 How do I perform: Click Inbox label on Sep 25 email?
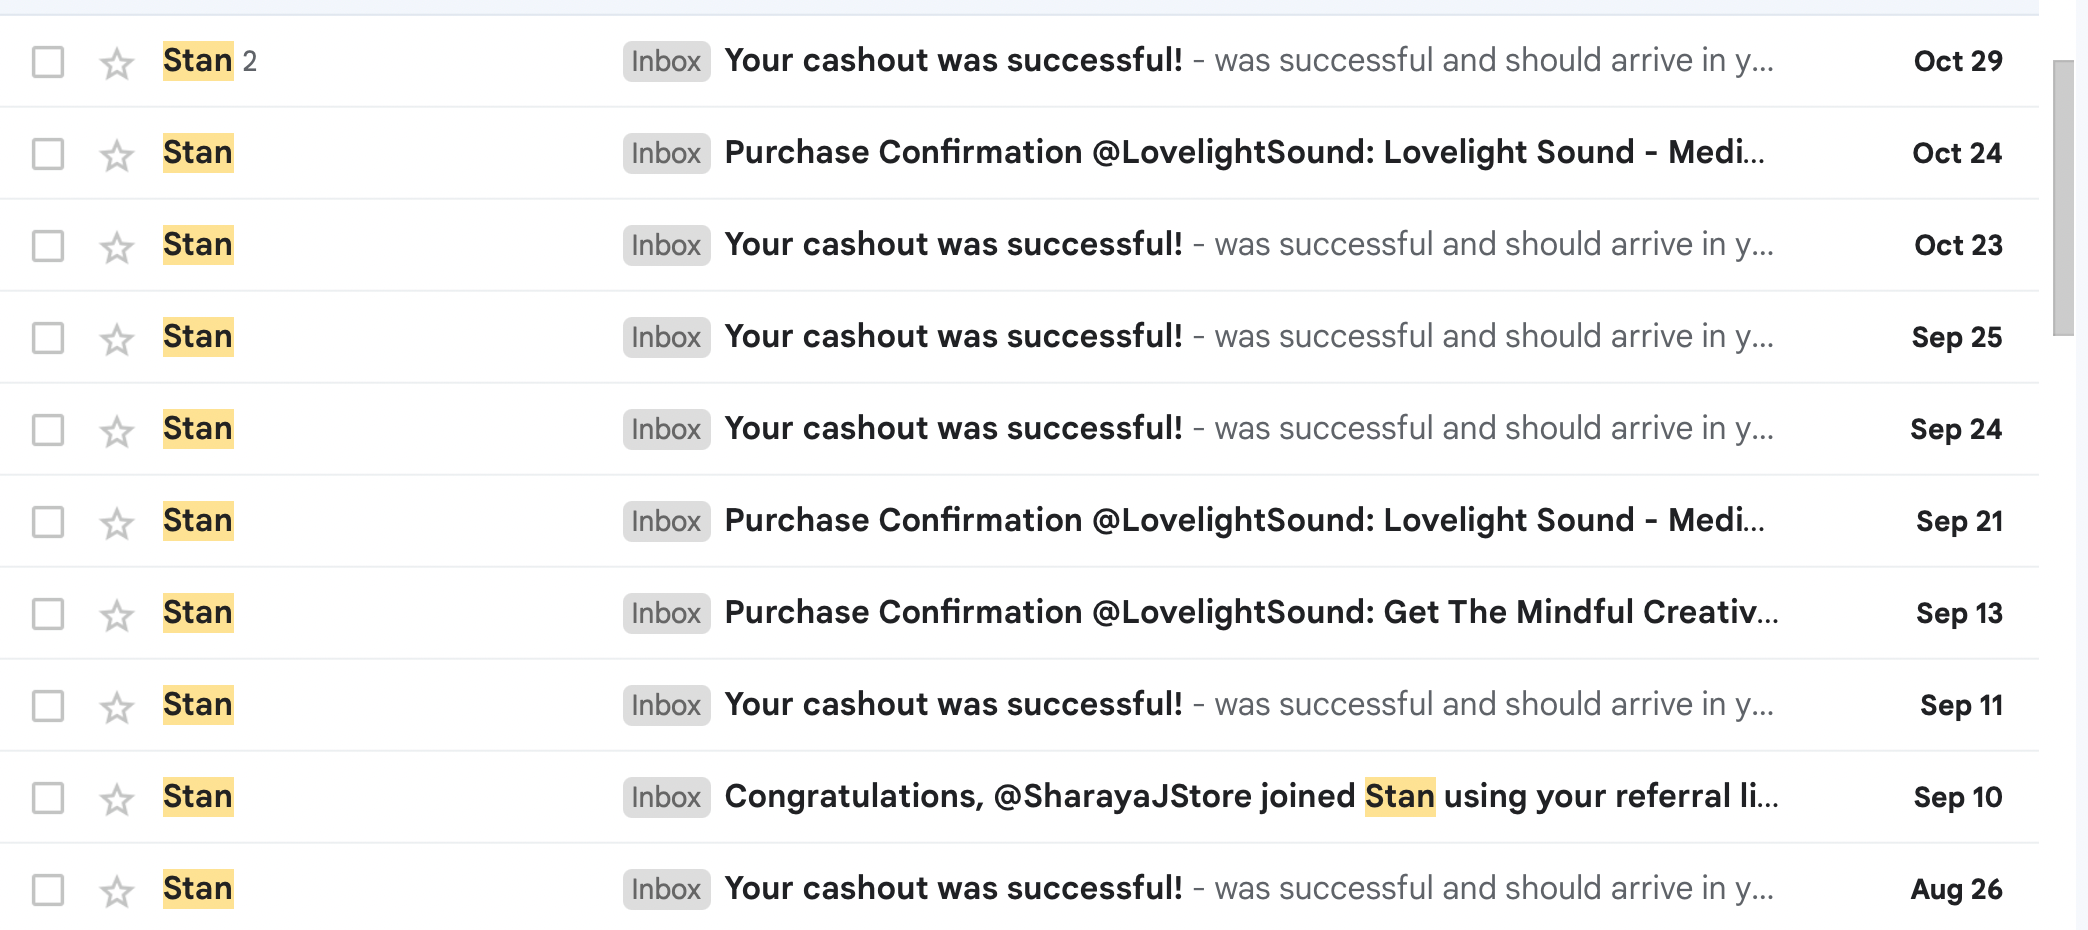(666, 337)
